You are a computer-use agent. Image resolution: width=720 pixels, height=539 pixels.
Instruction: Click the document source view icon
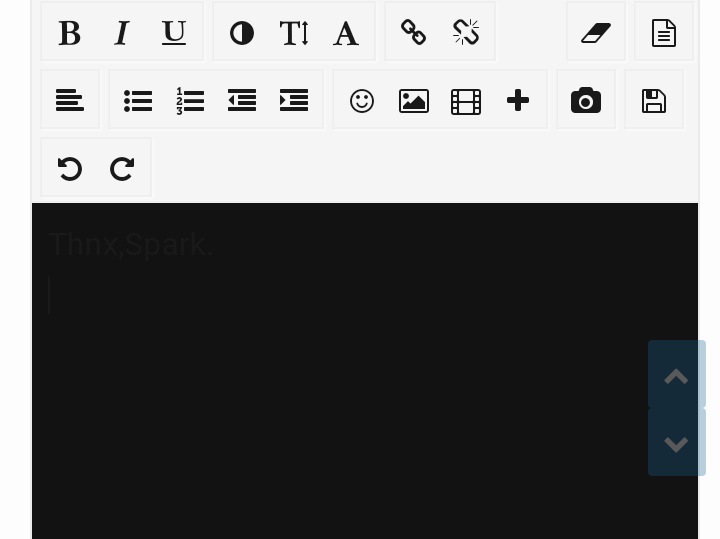point(664,33)
